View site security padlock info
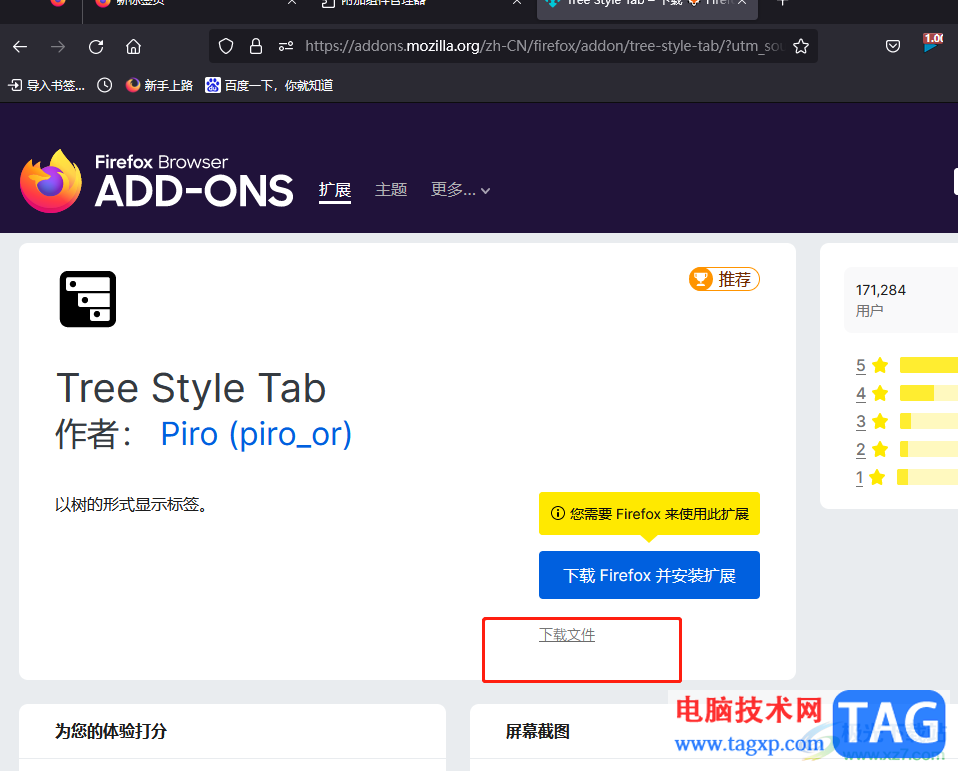 [x=256, y=46]
